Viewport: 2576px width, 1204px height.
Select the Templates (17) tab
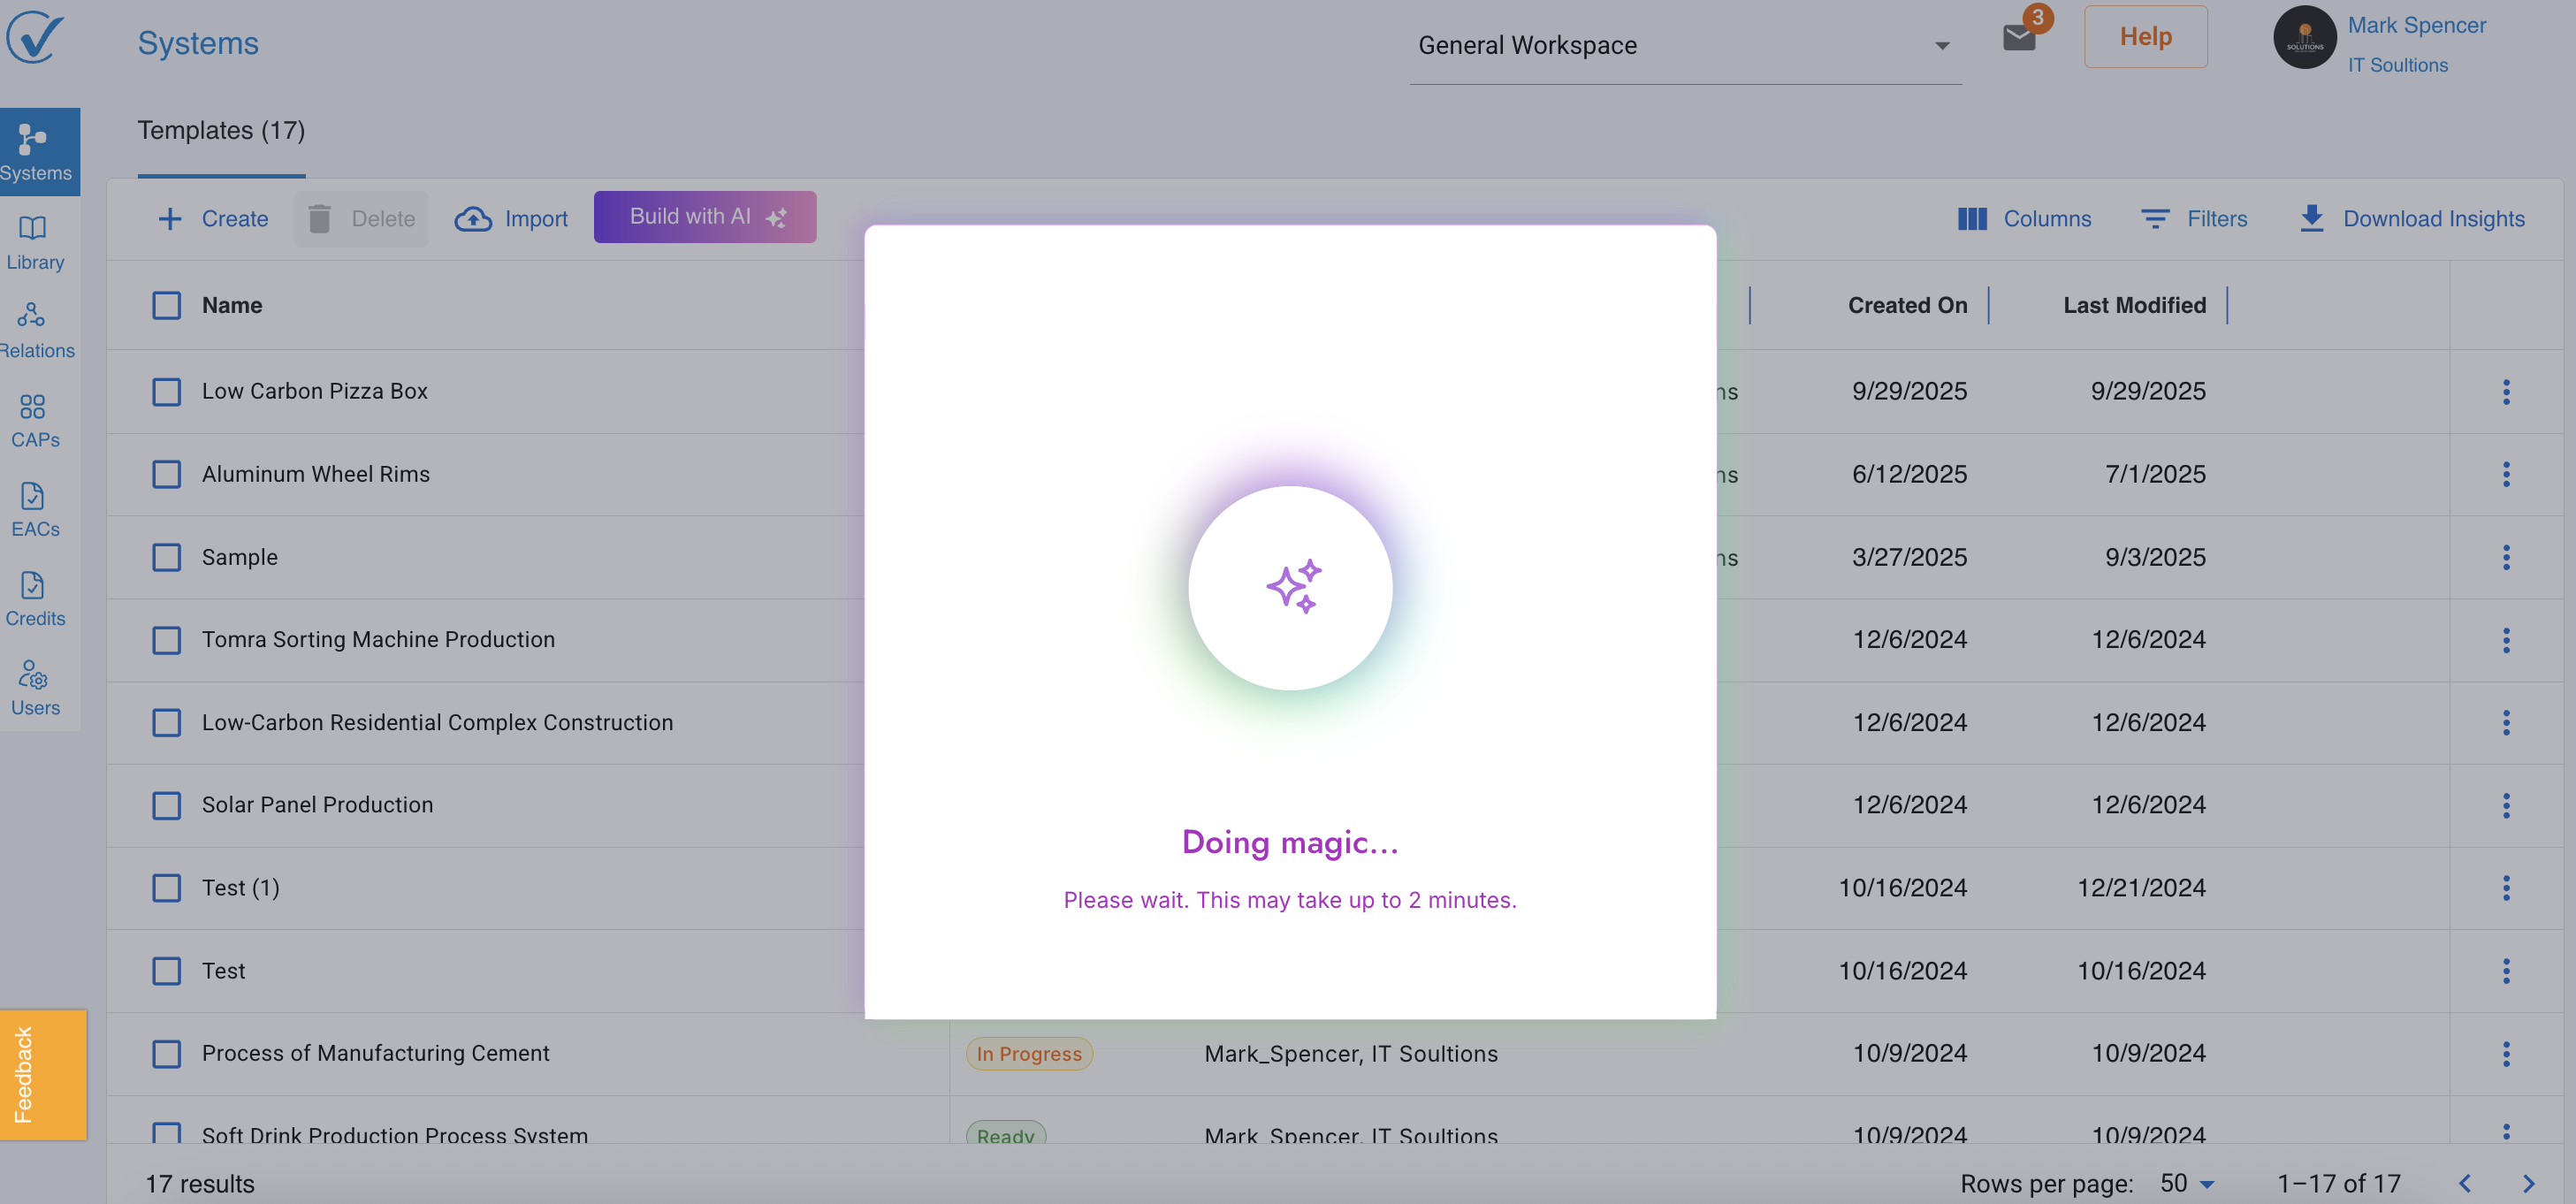click(x=221, y=131)
